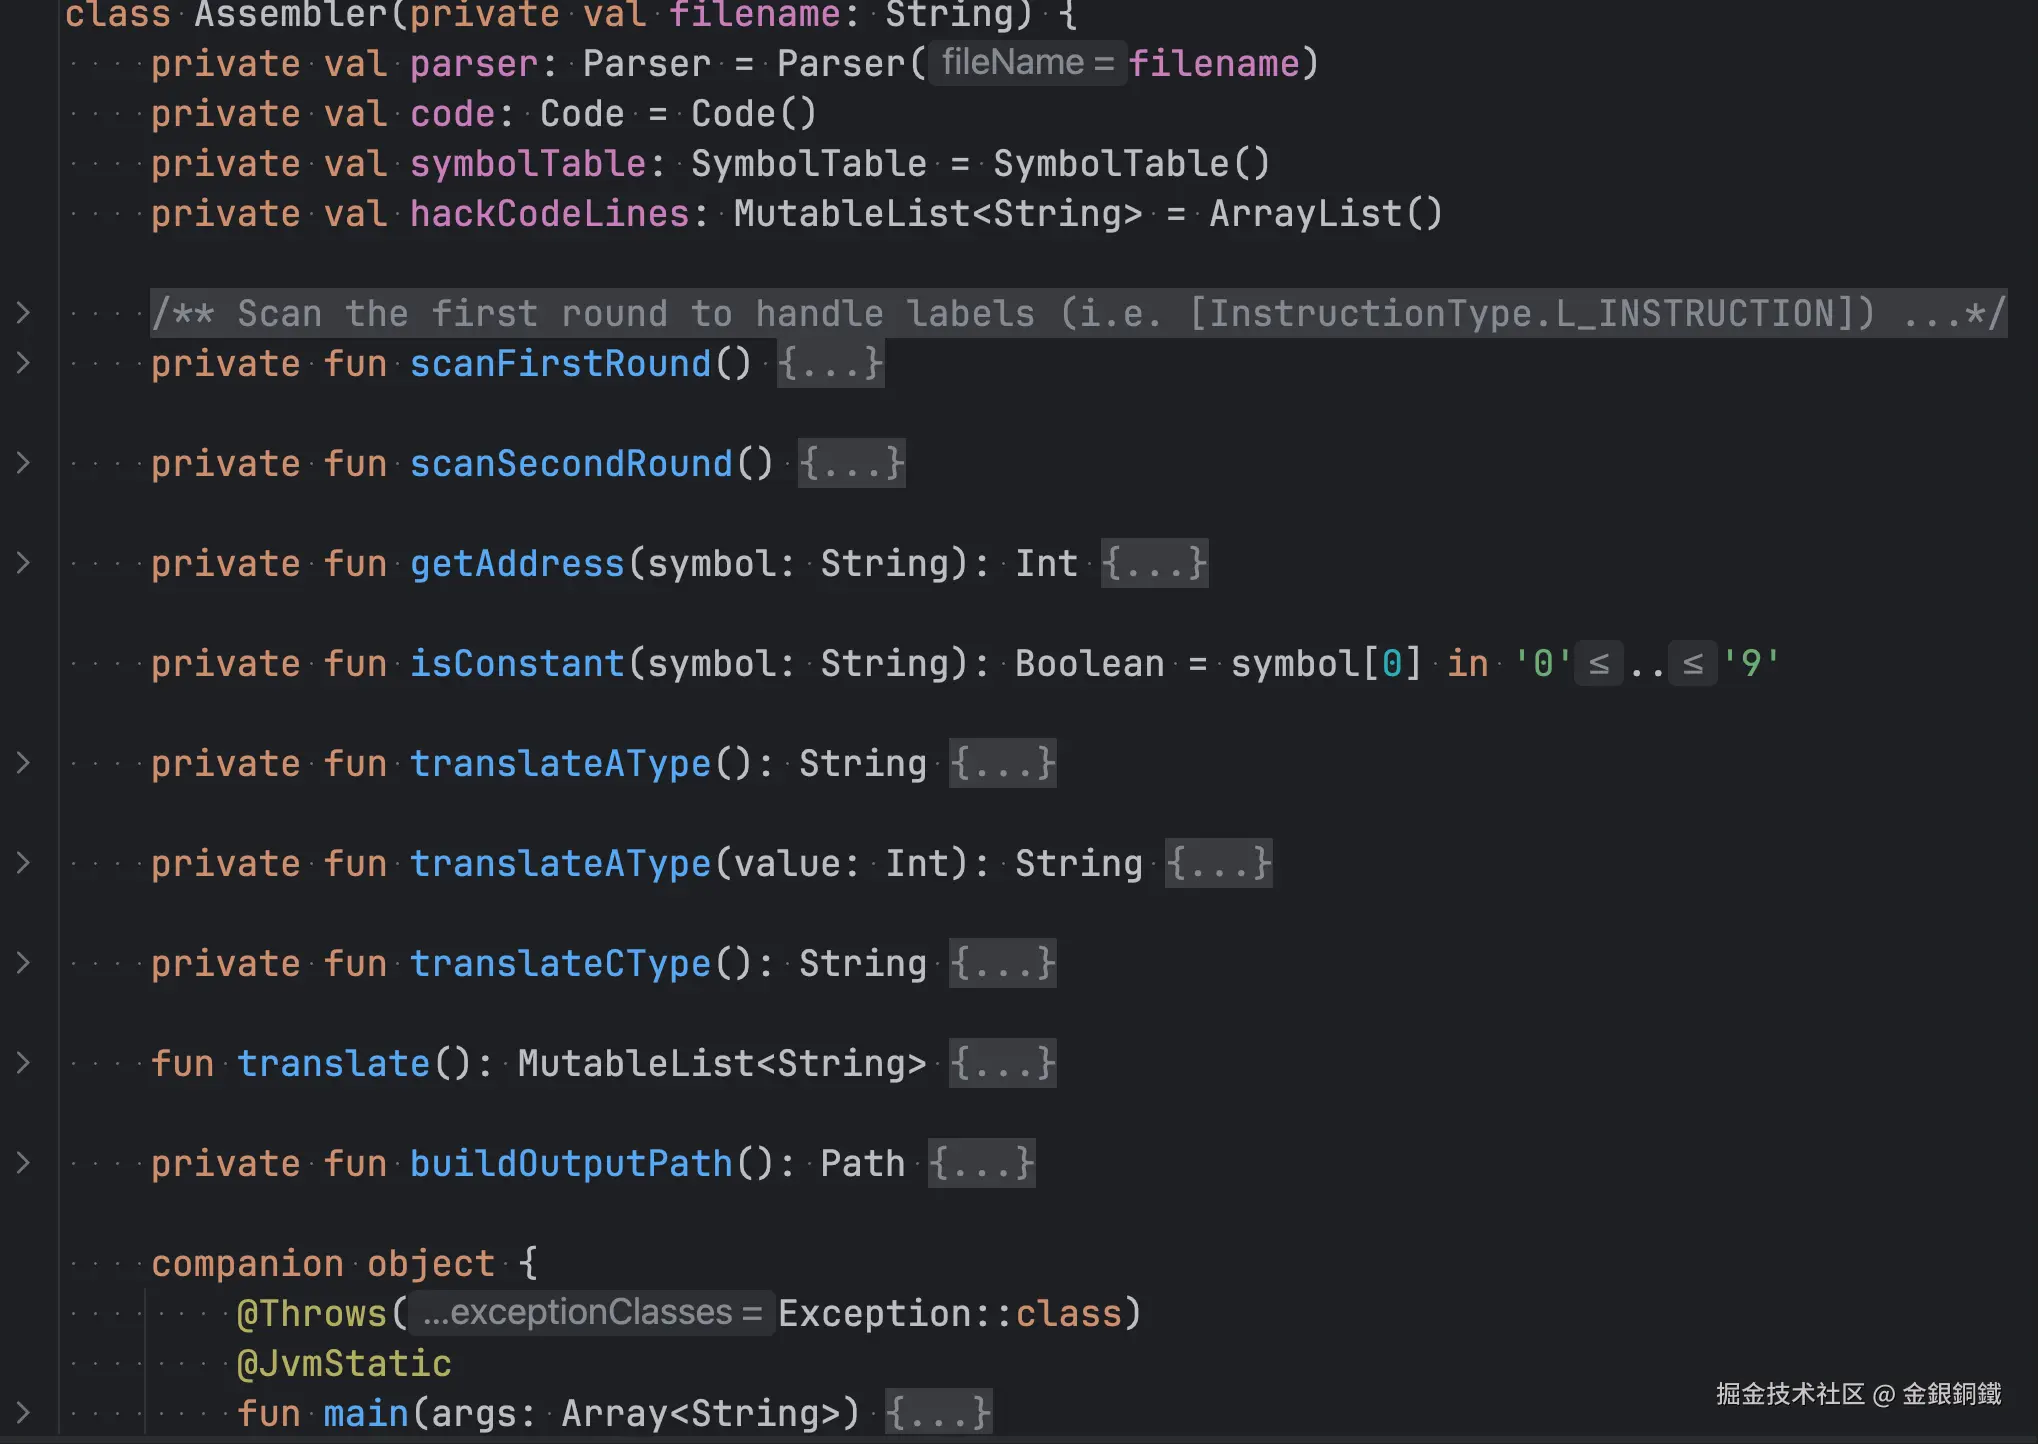Click the isConstant function name
The image size is (2038, 1444).
(x=517, y=663)
